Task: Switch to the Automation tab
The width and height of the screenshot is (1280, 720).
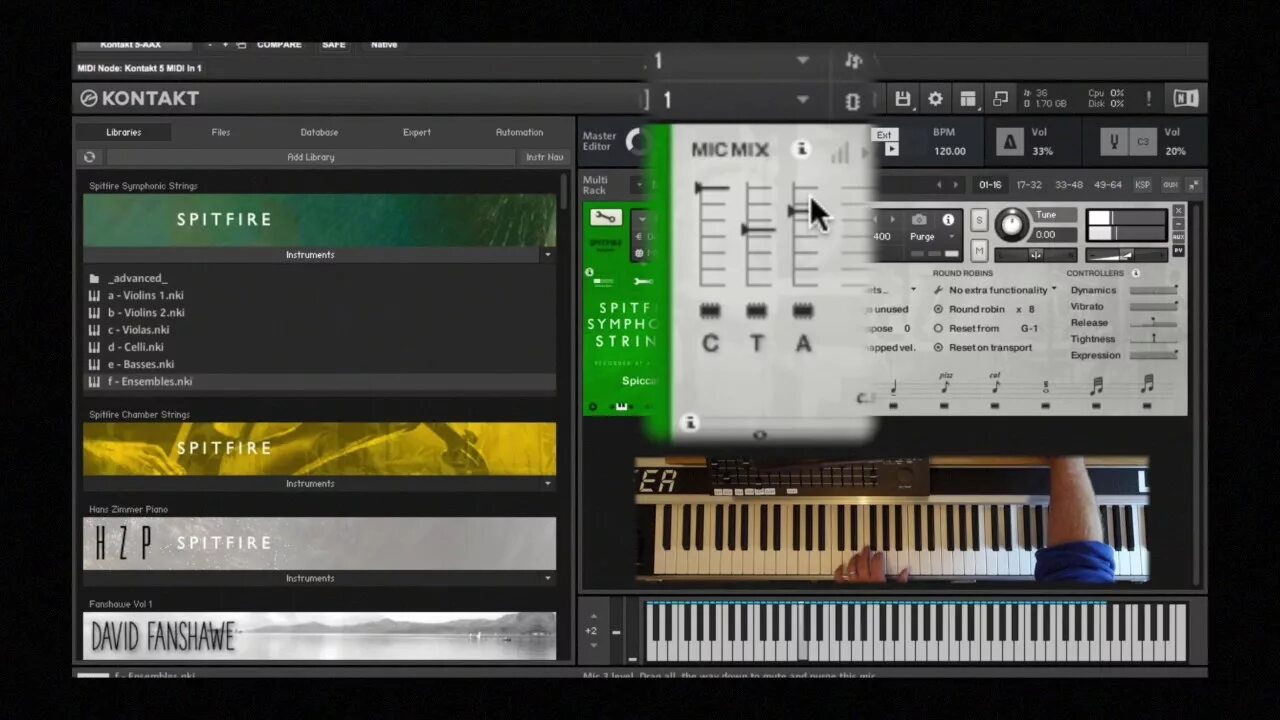Action: coord(520,132)
